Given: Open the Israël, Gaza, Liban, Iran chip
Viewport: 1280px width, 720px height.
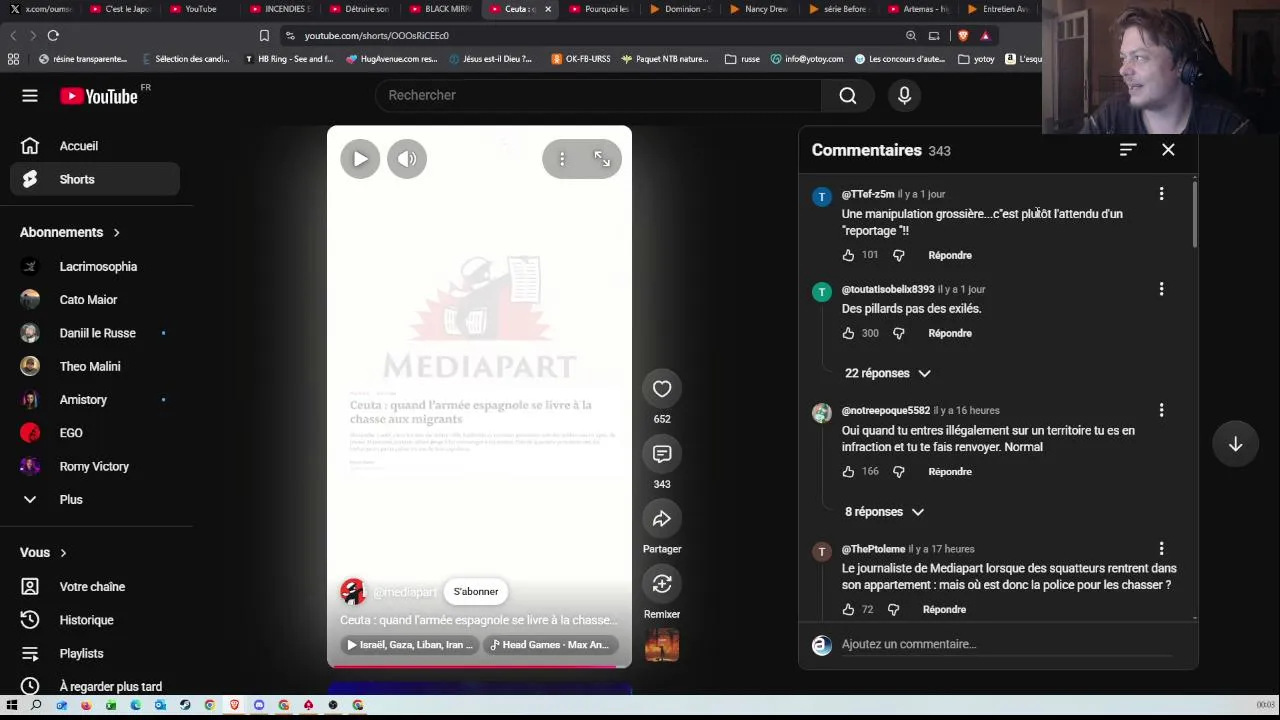Looking at the screenshot, I should 410,645.
